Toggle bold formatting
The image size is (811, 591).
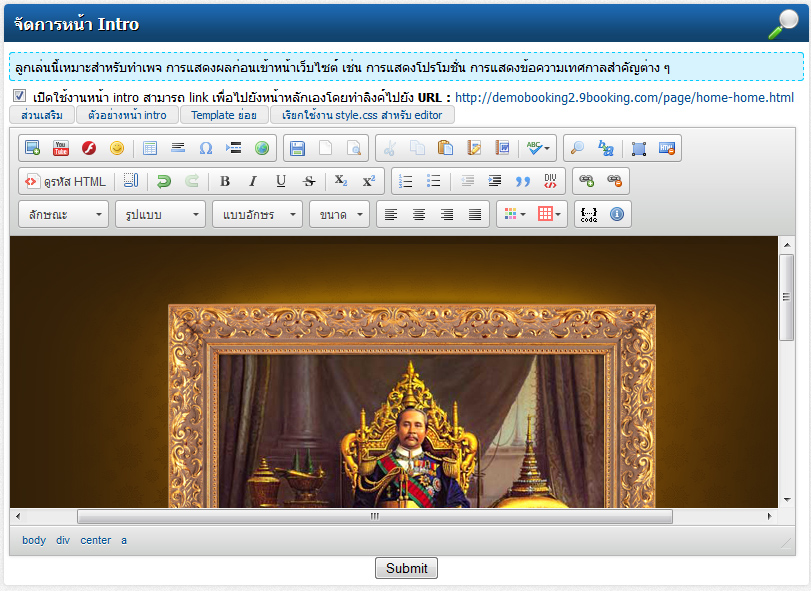tap(224, 181)
